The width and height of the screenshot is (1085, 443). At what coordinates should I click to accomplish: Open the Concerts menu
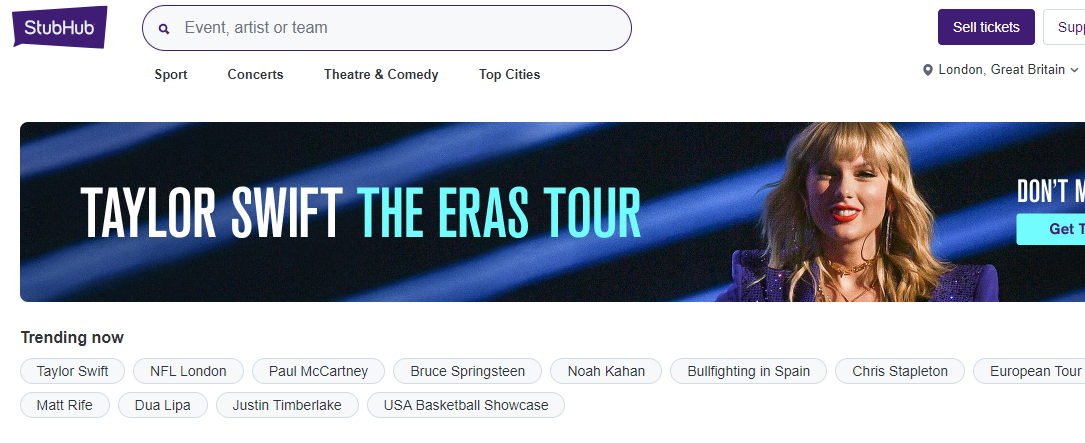[255, 74]
